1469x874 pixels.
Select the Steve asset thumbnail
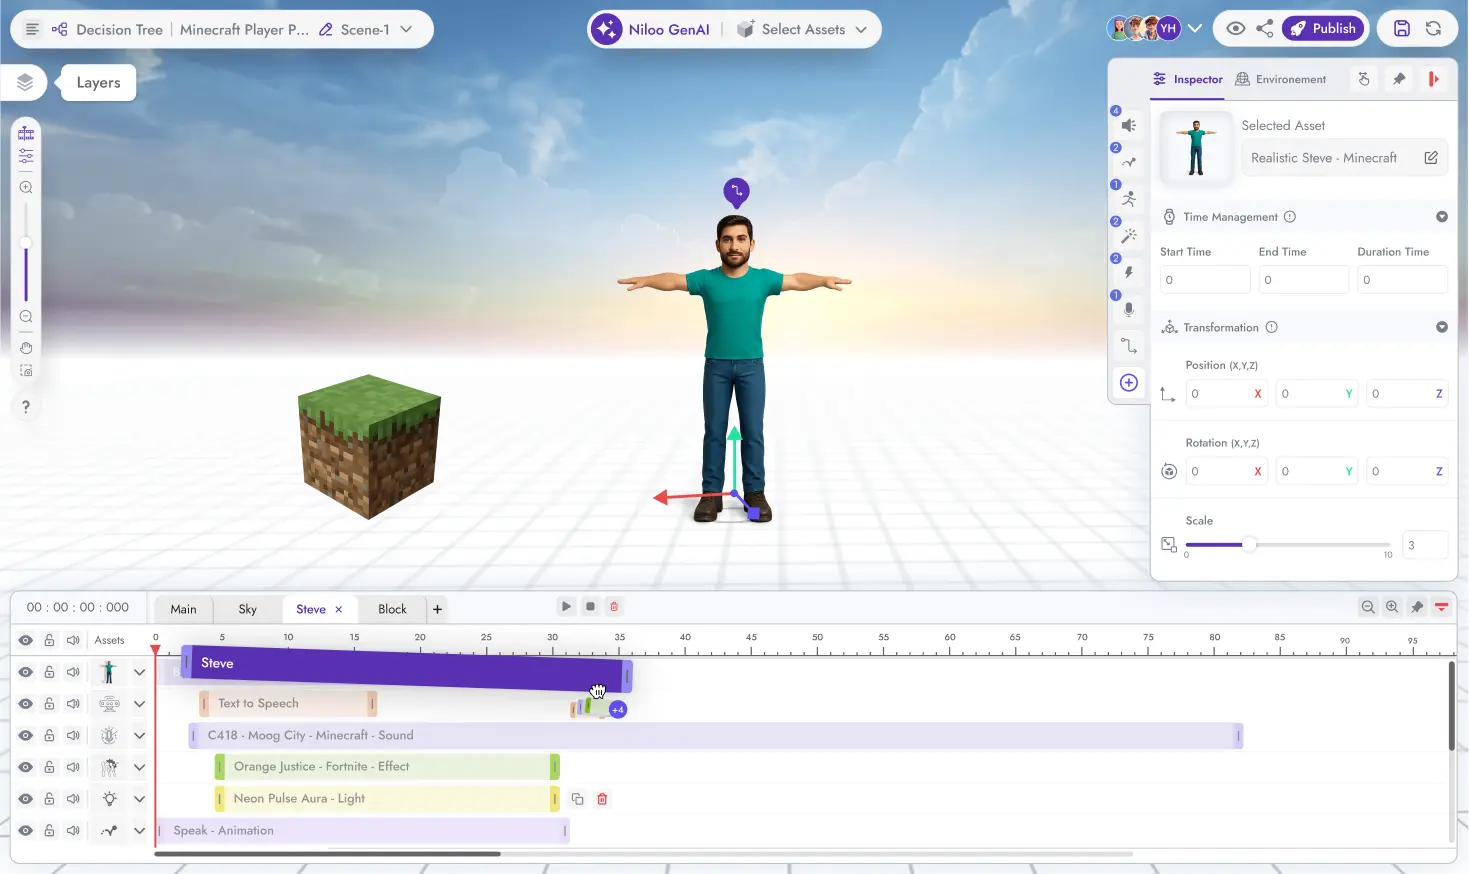(1196, 147)
